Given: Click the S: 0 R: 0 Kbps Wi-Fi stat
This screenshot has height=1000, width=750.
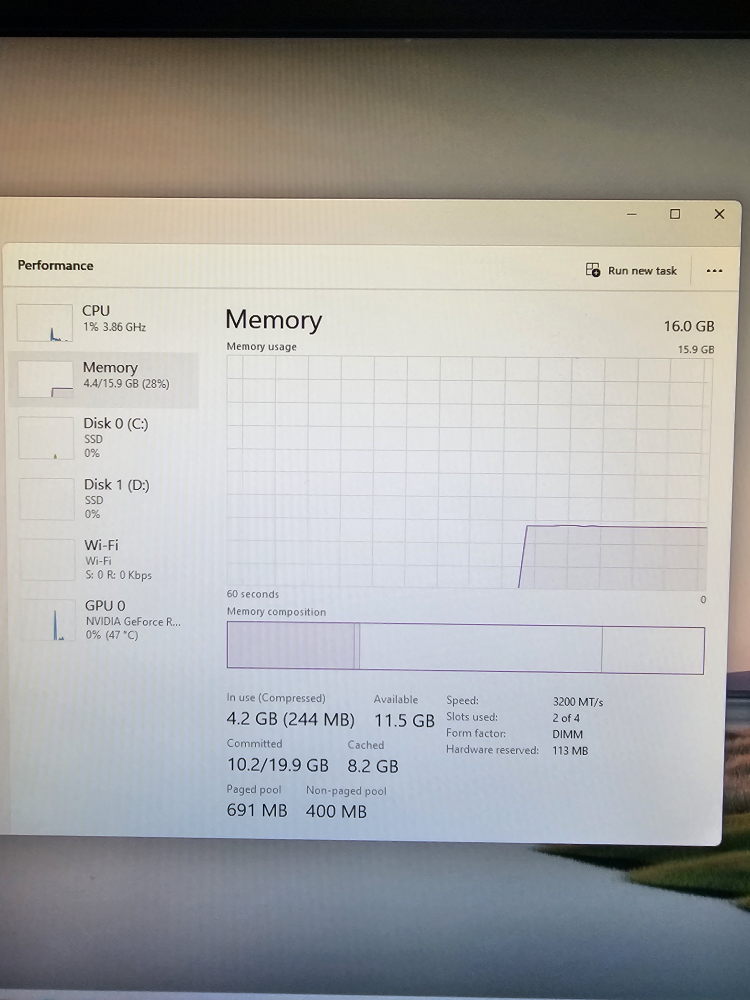Looking at the screenshot, I should pos(119,575).
